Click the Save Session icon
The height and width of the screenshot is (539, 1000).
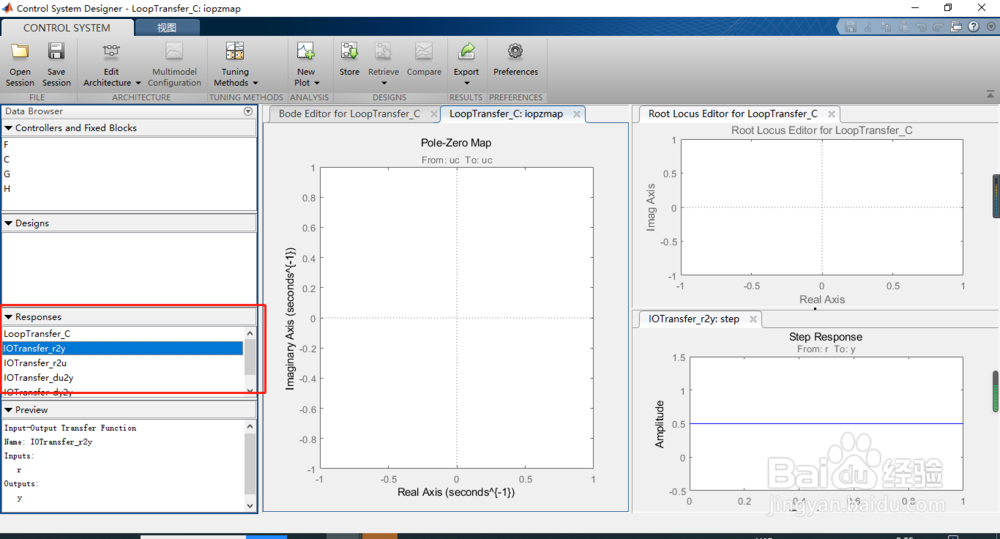pos(56,52)
